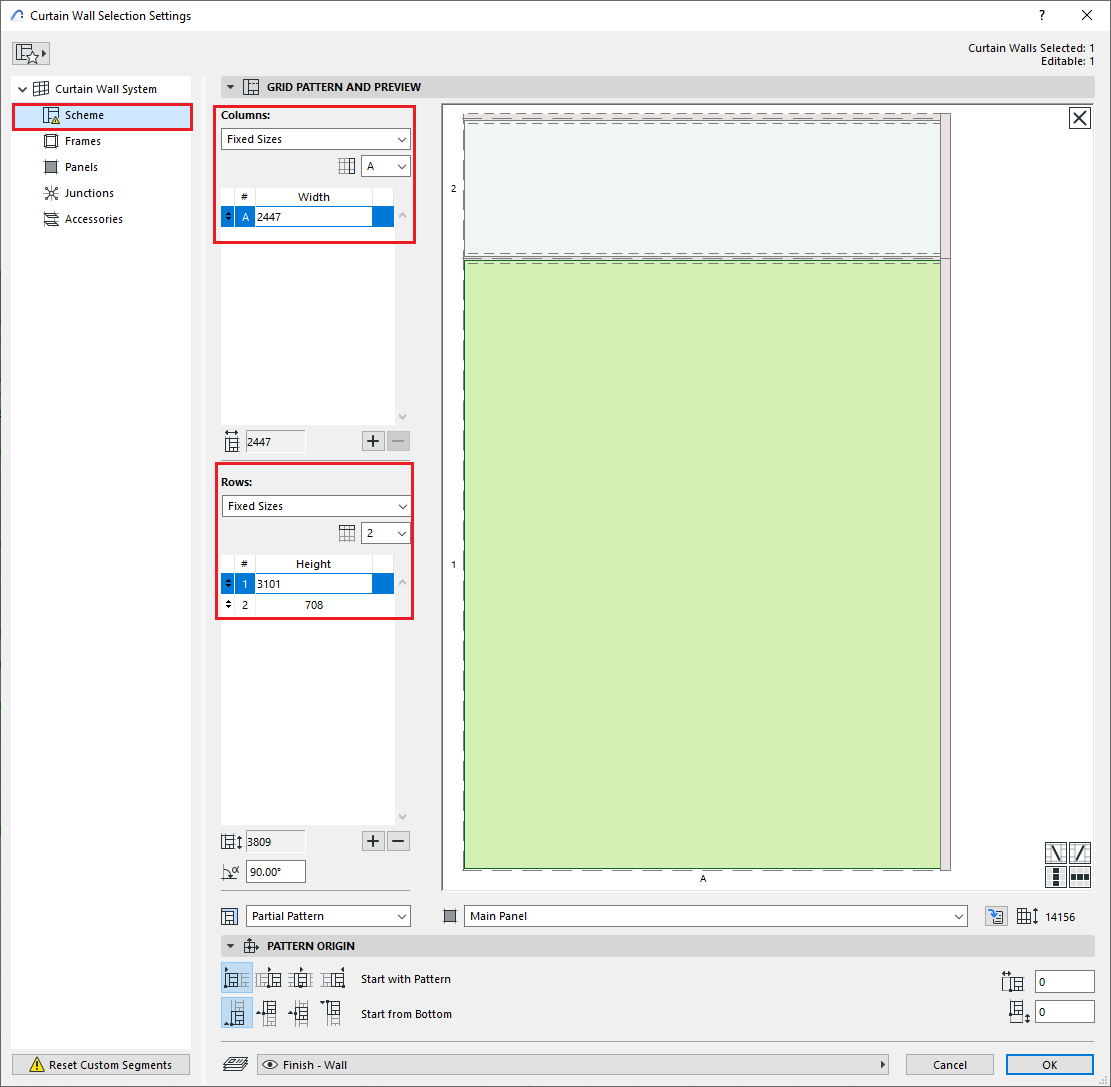Click the row angle icon beside 90.00°

230,871
